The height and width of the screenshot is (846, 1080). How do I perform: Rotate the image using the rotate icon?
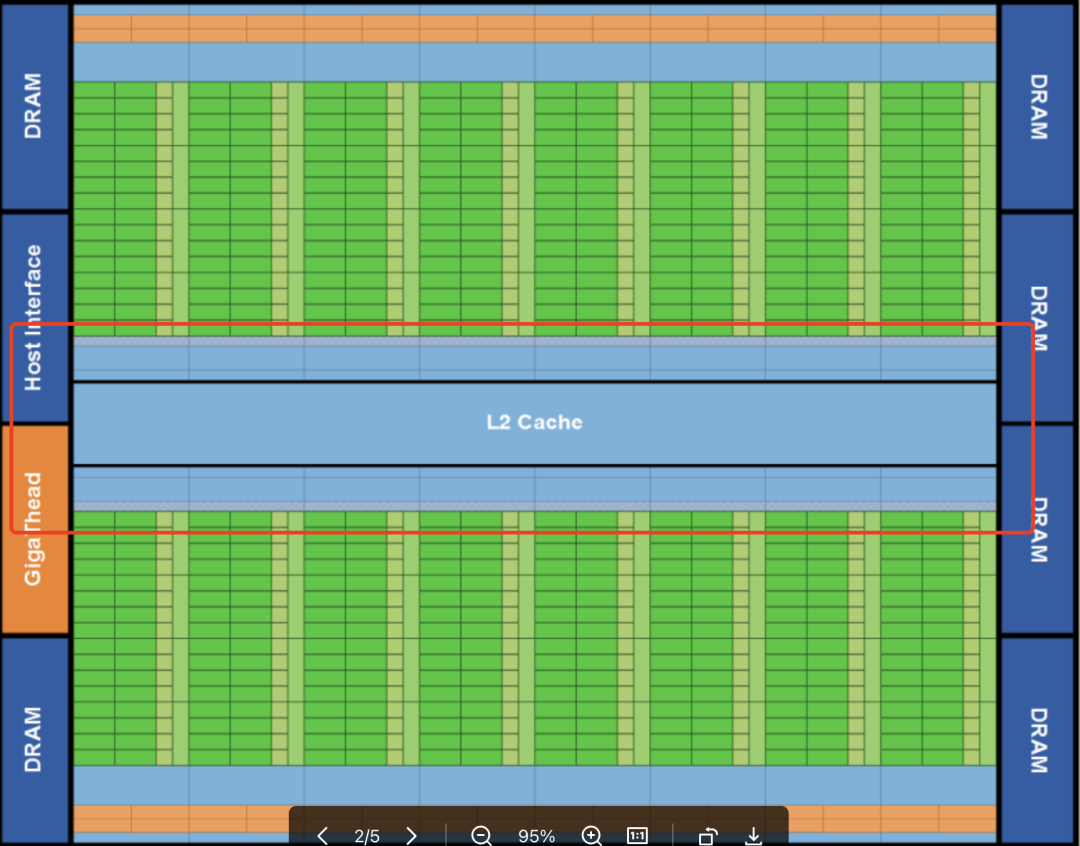click(708, 836)
